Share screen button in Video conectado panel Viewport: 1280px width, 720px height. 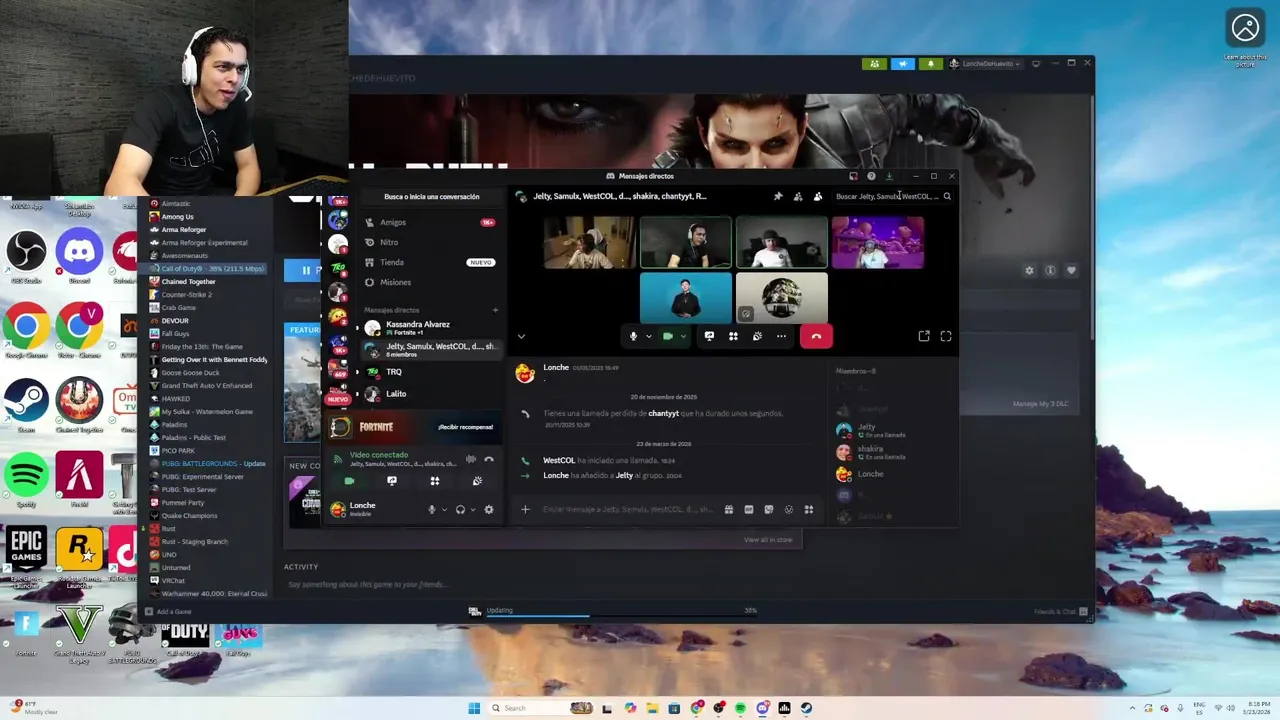[392, 481]
